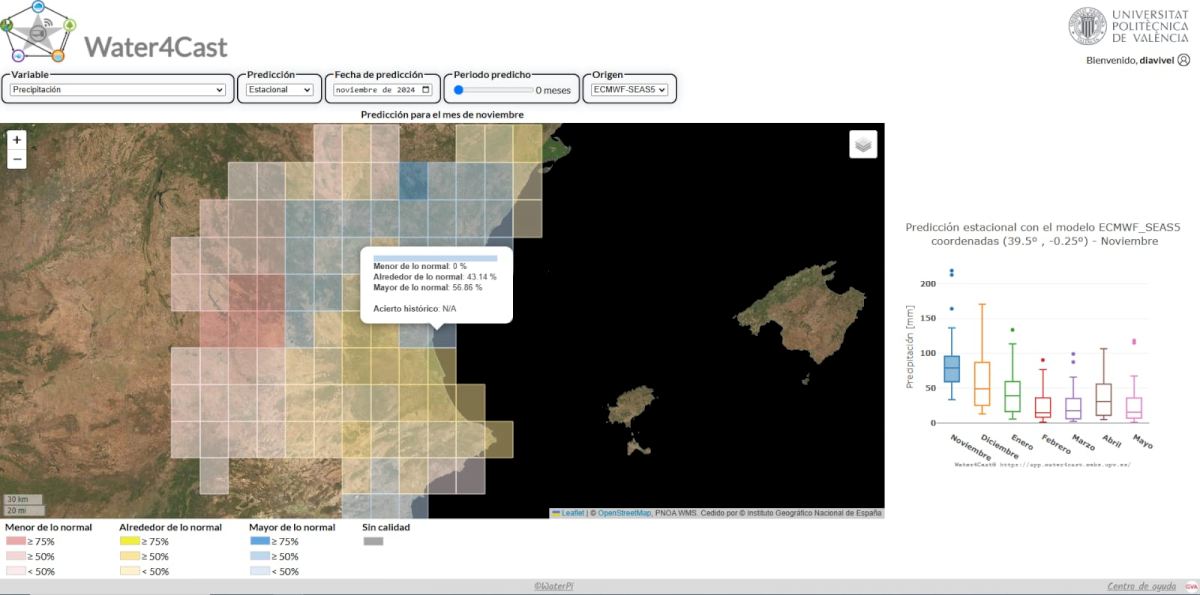
Task: Click the dark blue grid cell on map
Action: [413, 181]
